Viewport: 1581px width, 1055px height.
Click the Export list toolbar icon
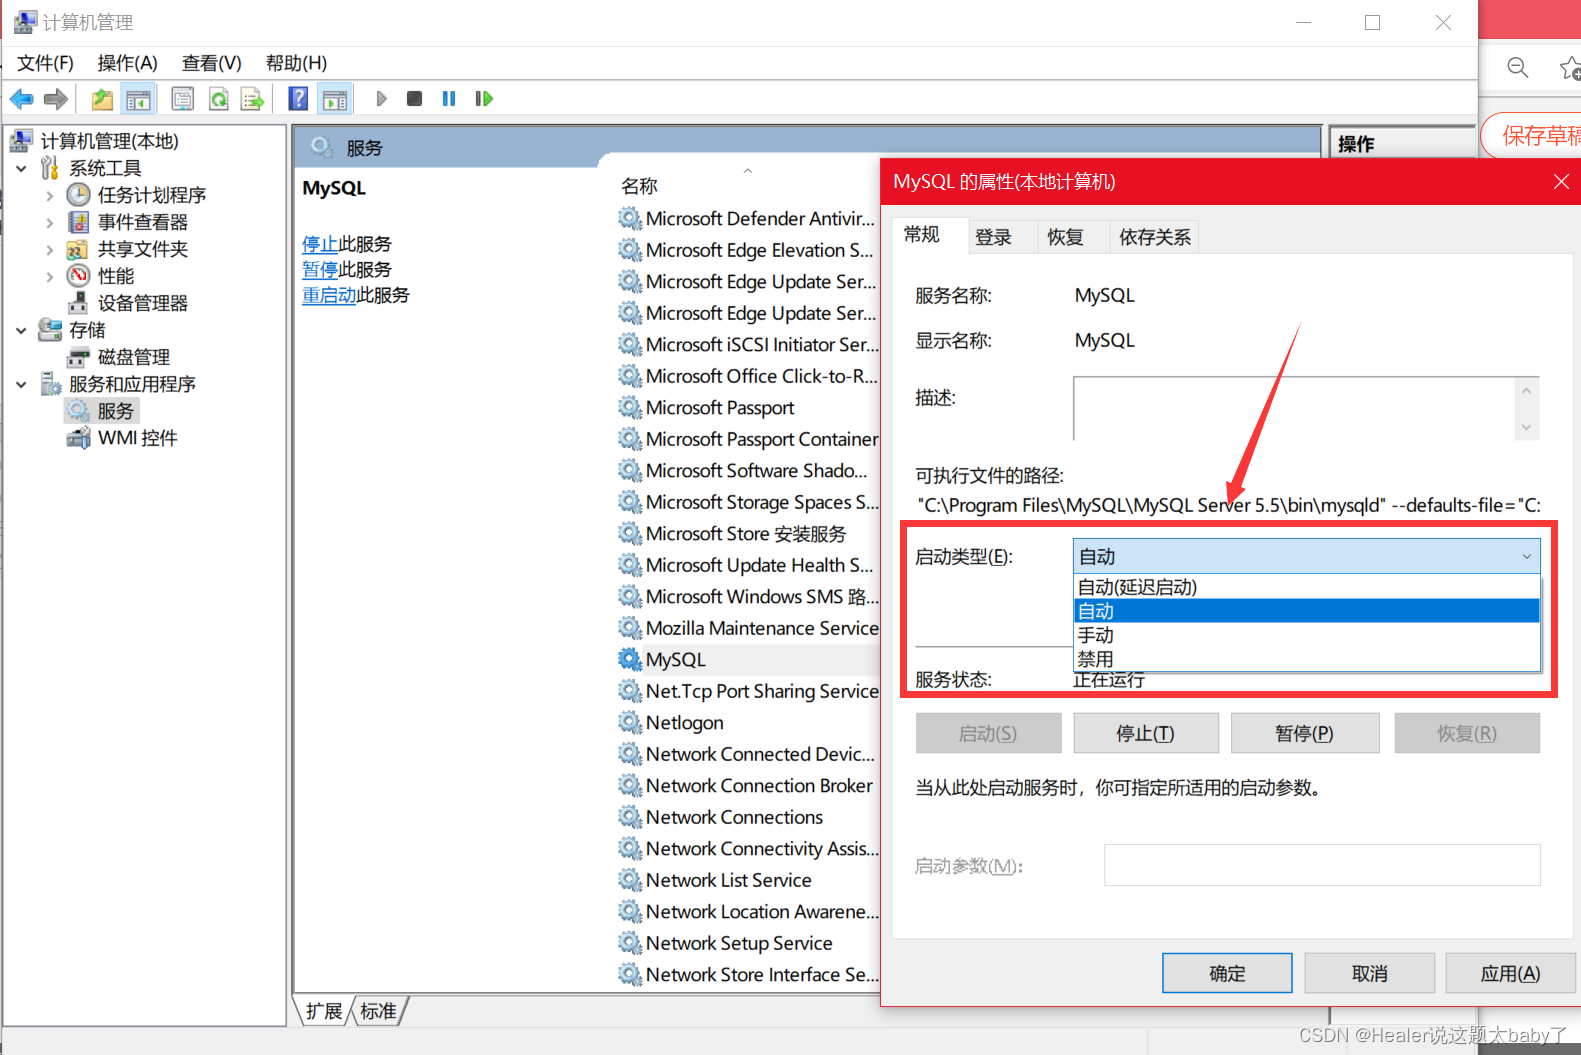(252, 99)
